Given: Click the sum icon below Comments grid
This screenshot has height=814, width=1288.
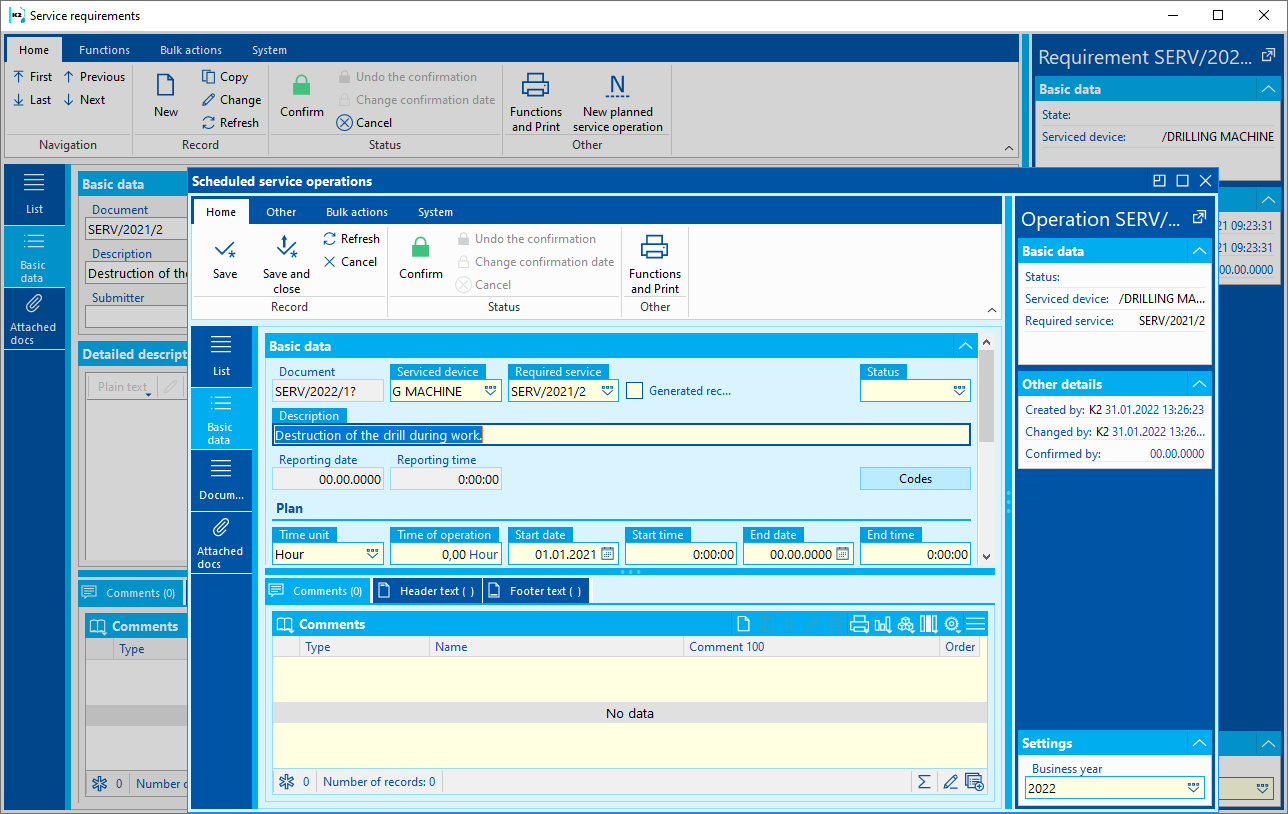Looking at the screenshot, I should (924, 782).
